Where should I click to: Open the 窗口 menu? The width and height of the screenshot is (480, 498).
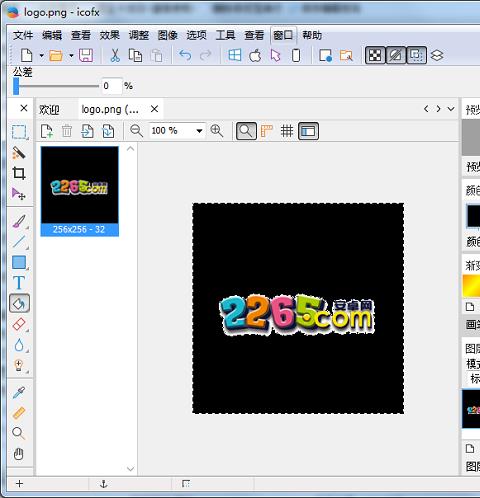click(283, 35)
